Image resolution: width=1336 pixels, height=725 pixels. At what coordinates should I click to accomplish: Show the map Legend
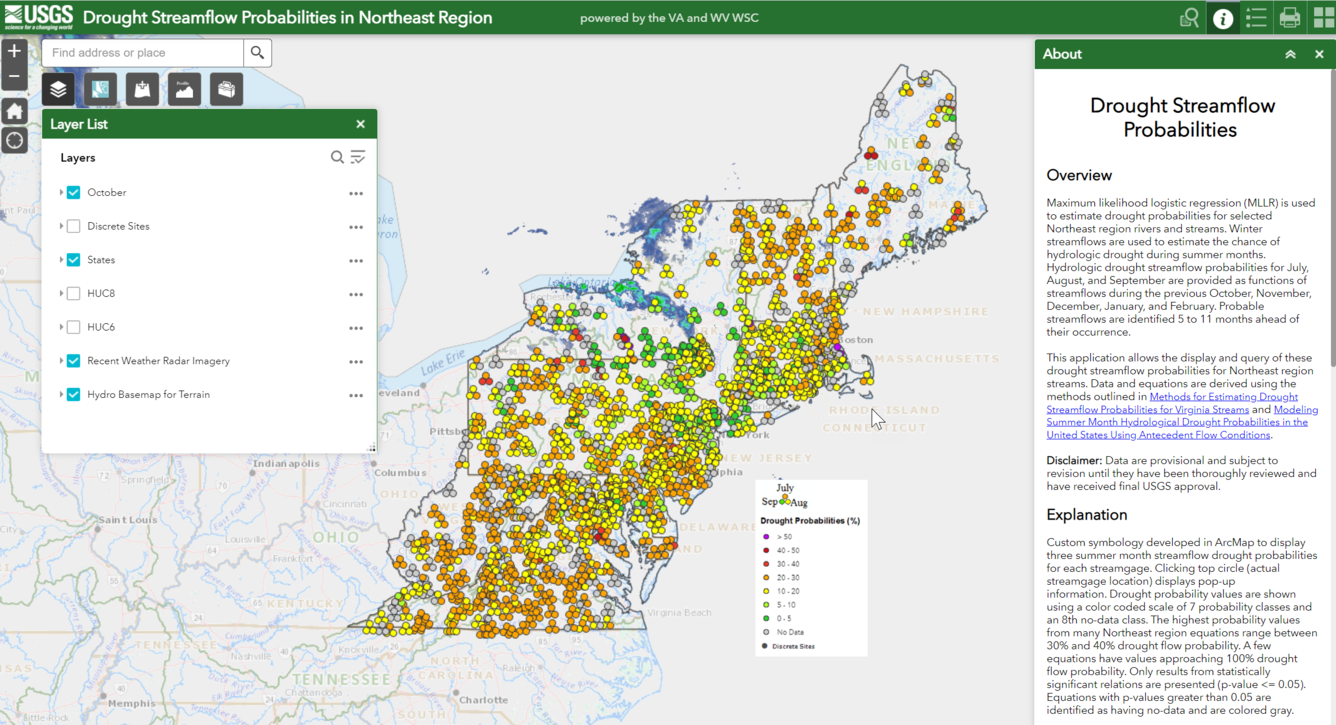1256,17
